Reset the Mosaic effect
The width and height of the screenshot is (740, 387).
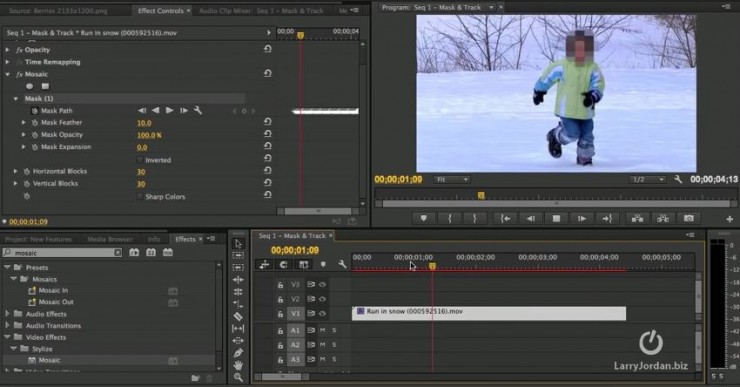[x=268, y=73]
